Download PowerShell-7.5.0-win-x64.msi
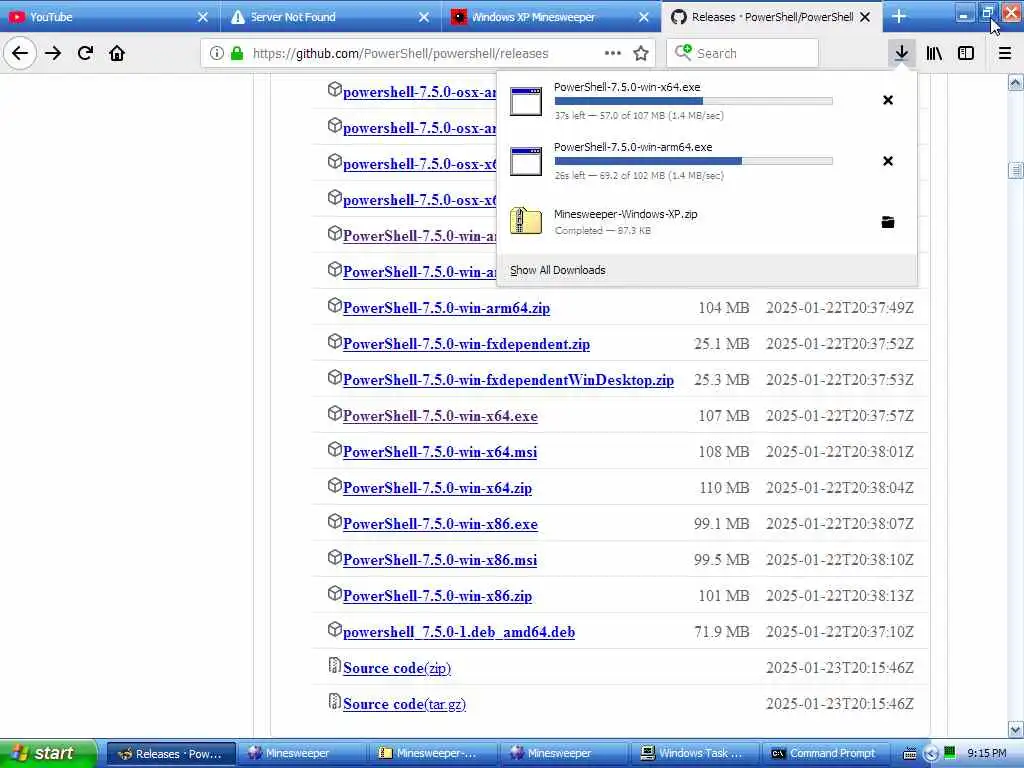Image resolution: width=1024 pixels, height=768 pixels. coord(440,452)
